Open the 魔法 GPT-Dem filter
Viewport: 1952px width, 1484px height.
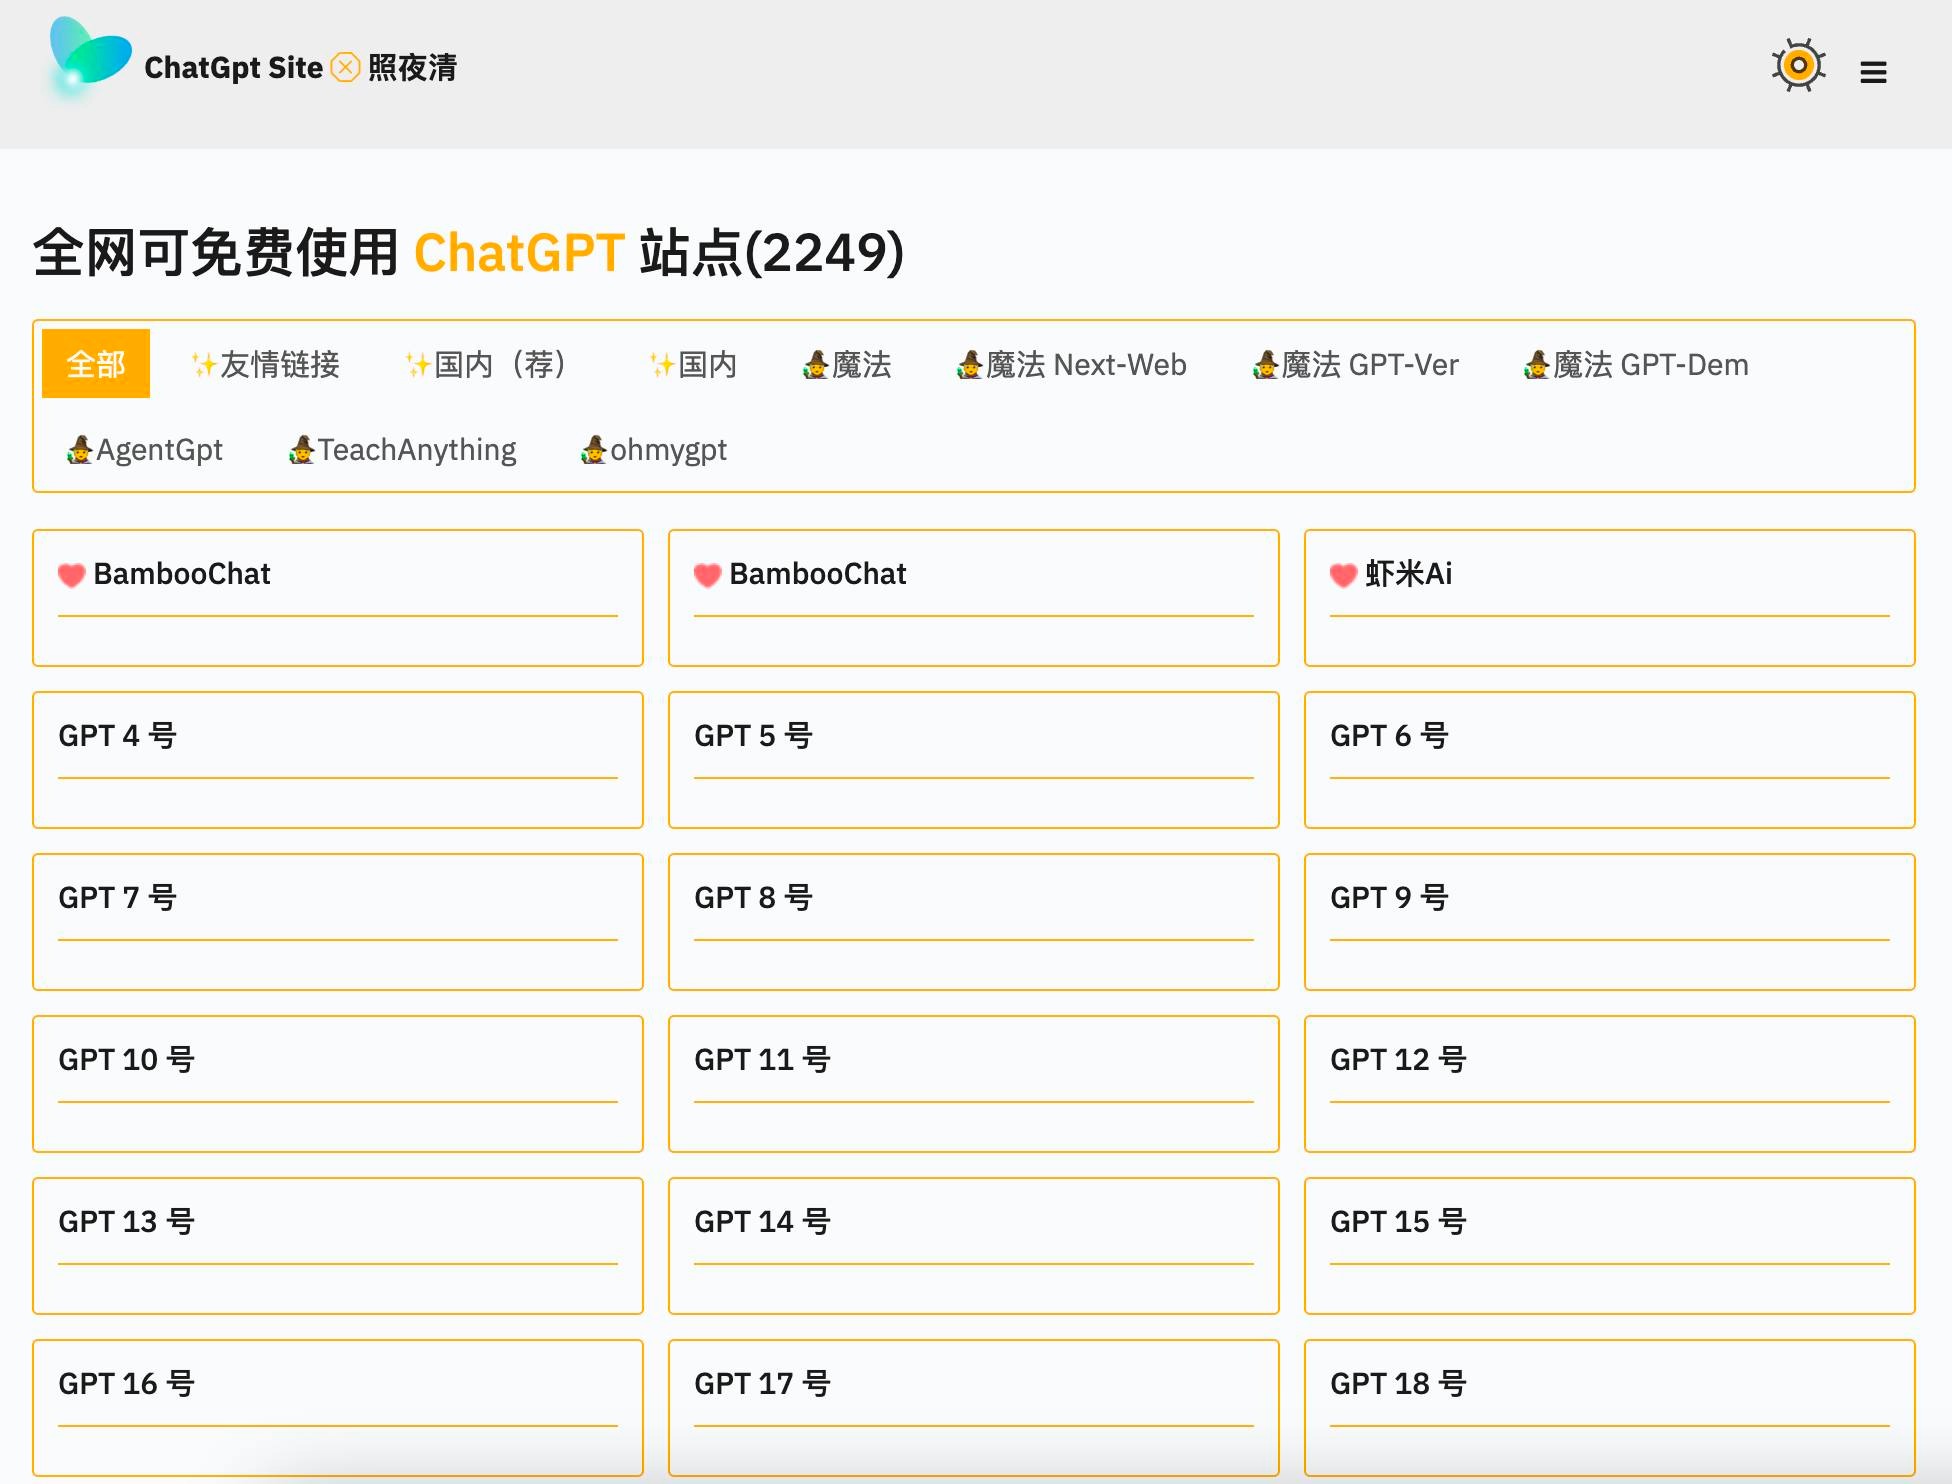pyautogui.click(x=1633, y=365)
